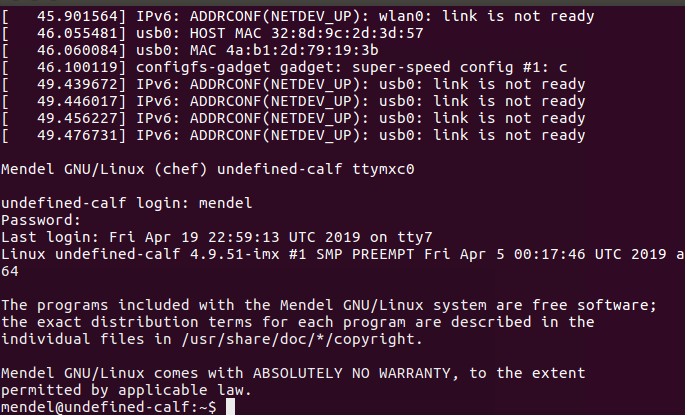This screenshot has height=415, width=685.
Task: Click the timestamp 49.439672
Action: pos(77,84)
